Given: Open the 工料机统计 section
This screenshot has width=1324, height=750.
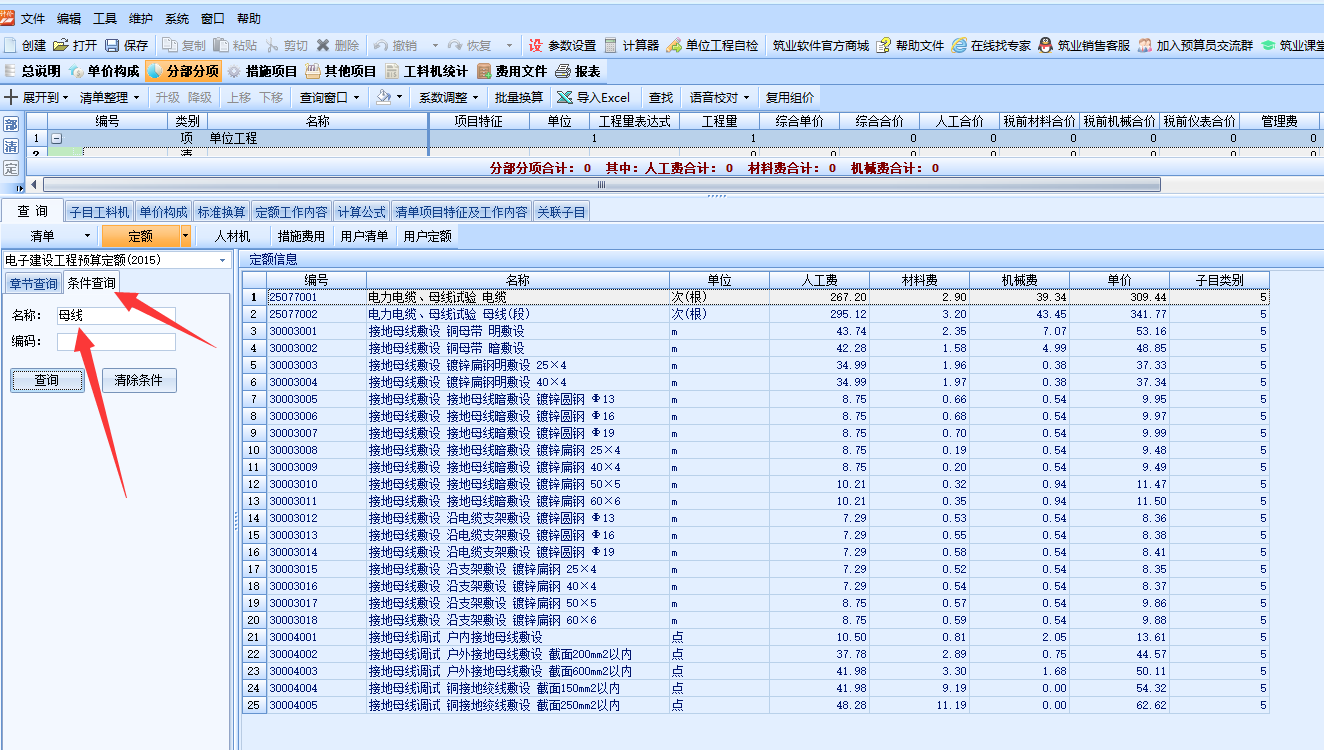Looking at the screenshot, I should [x=426, y=71].
